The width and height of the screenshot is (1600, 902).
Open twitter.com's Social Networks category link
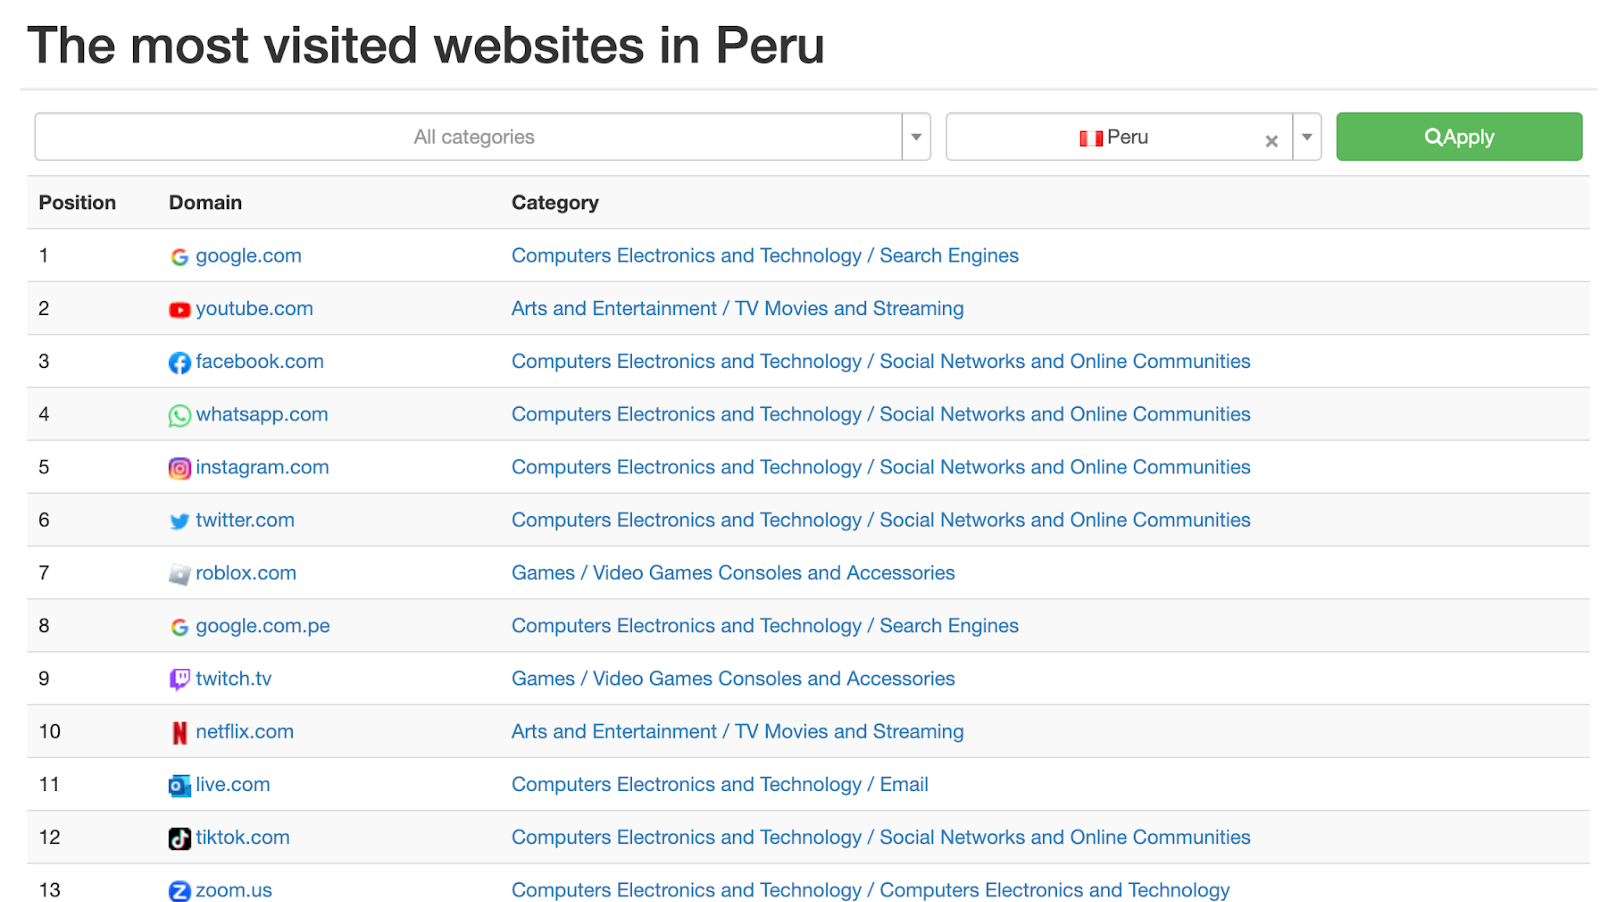[881, 521]
